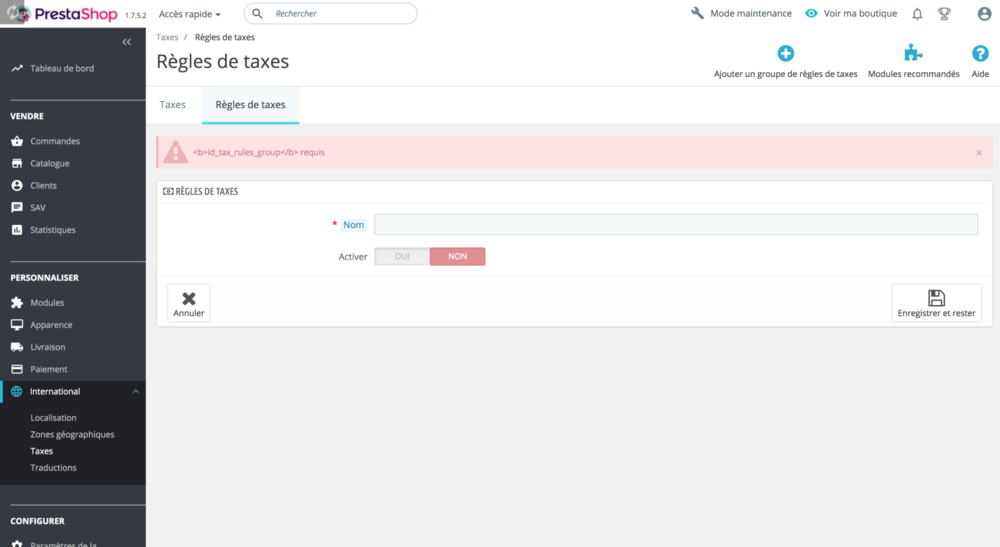
Task: Open Zones géographiques submenu item
Action: click(72, 434)
